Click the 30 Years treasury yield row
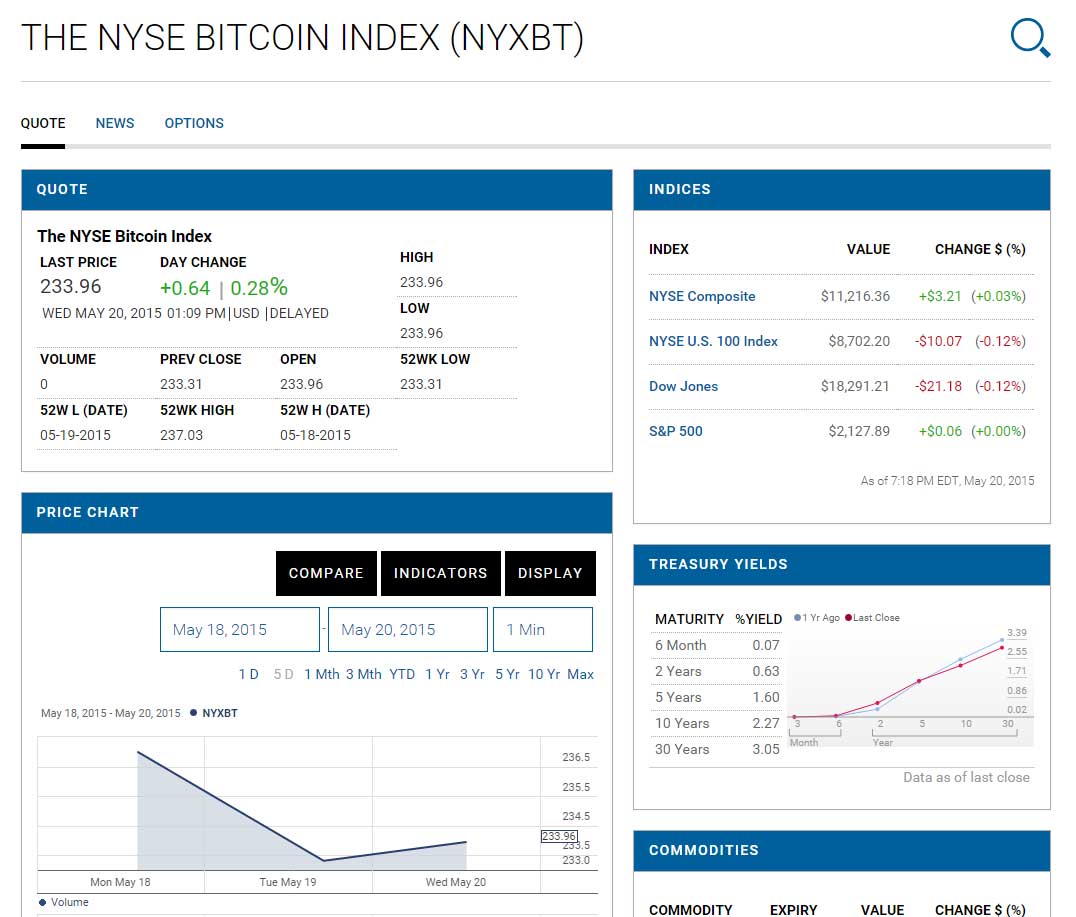1076x917 pixels. 716,750
